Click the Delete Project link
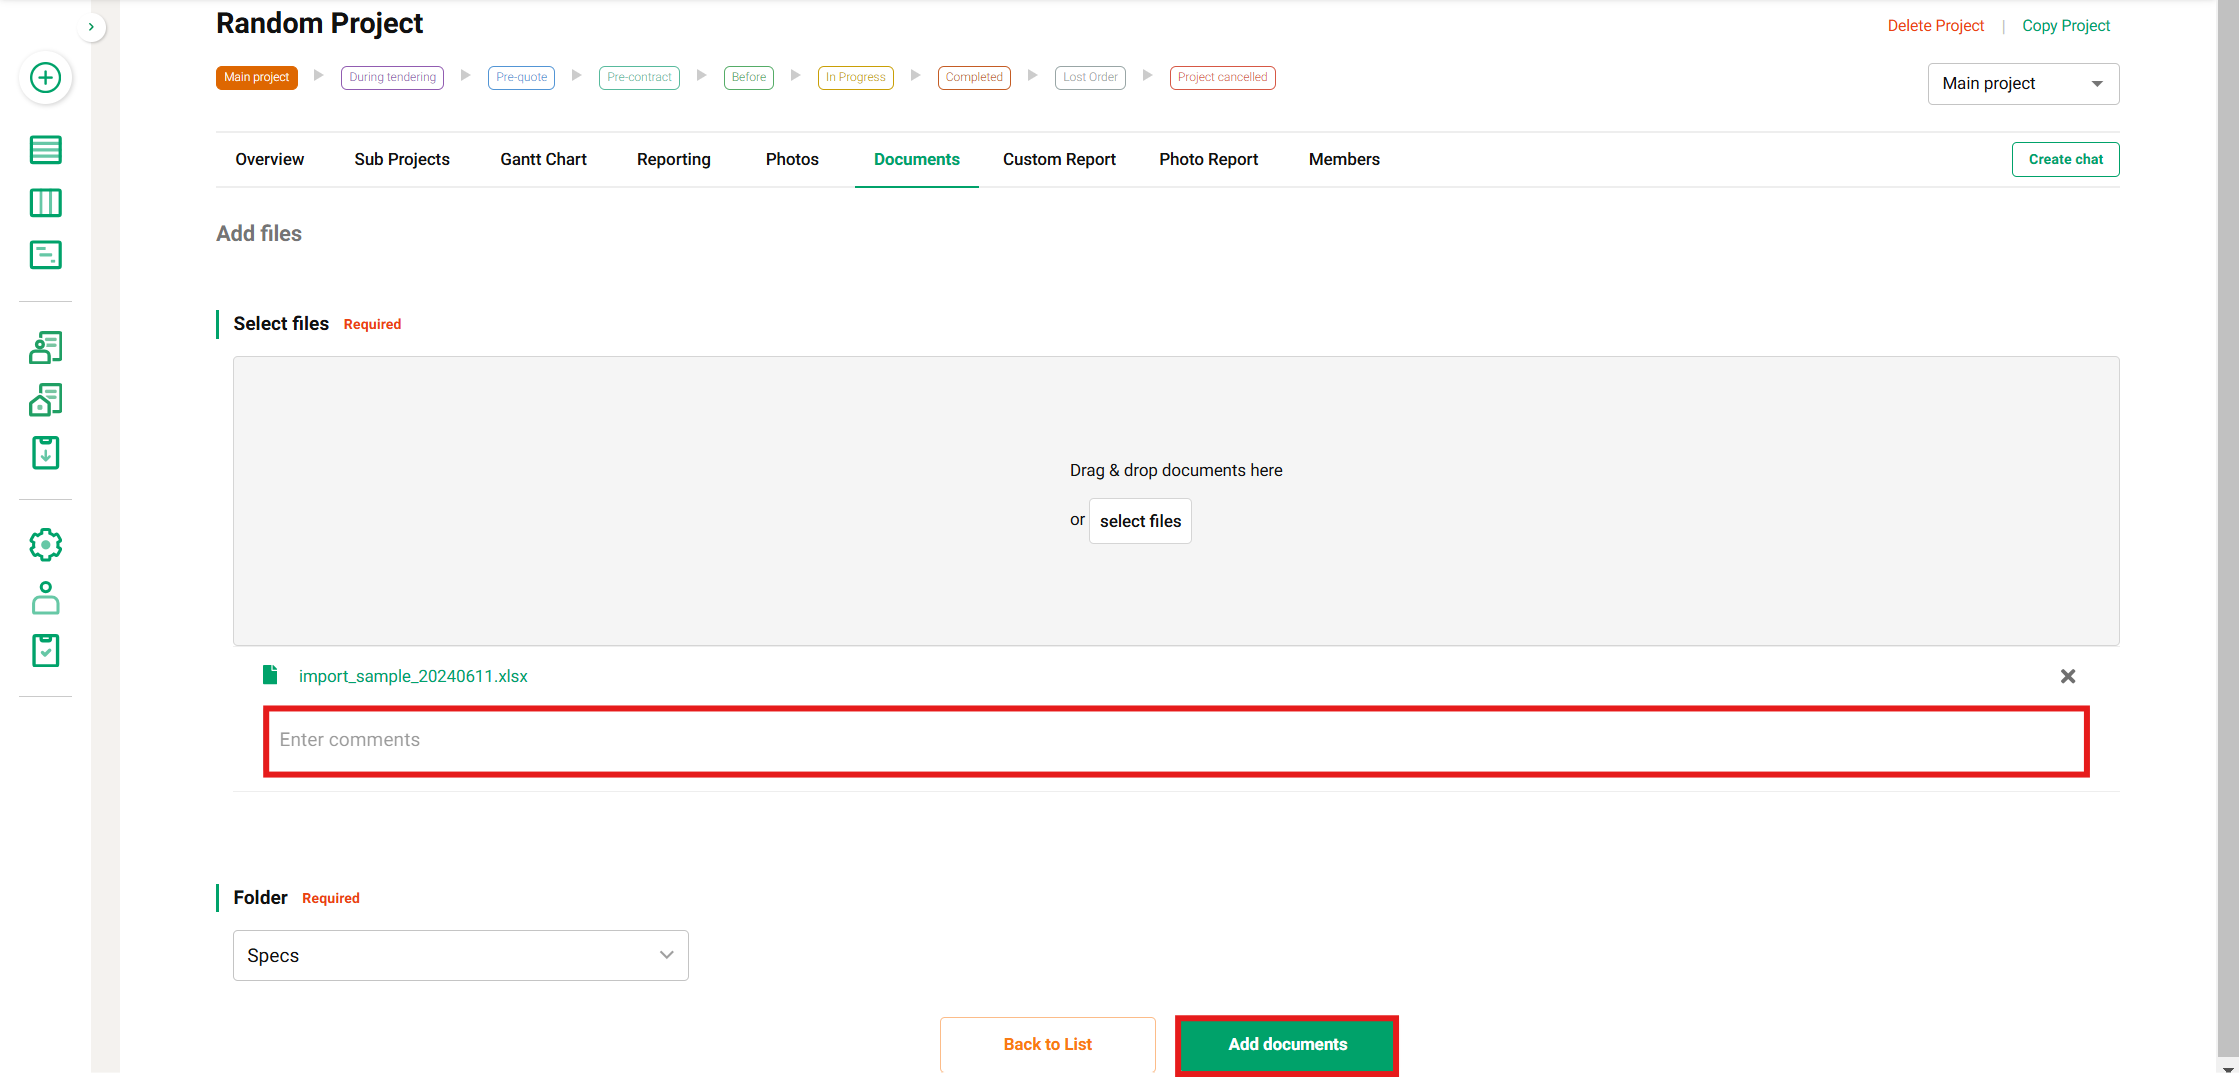Image resolution: width=2239 pixels, height=1077 pixels. pyautogui.click(x=1935, y=26)
